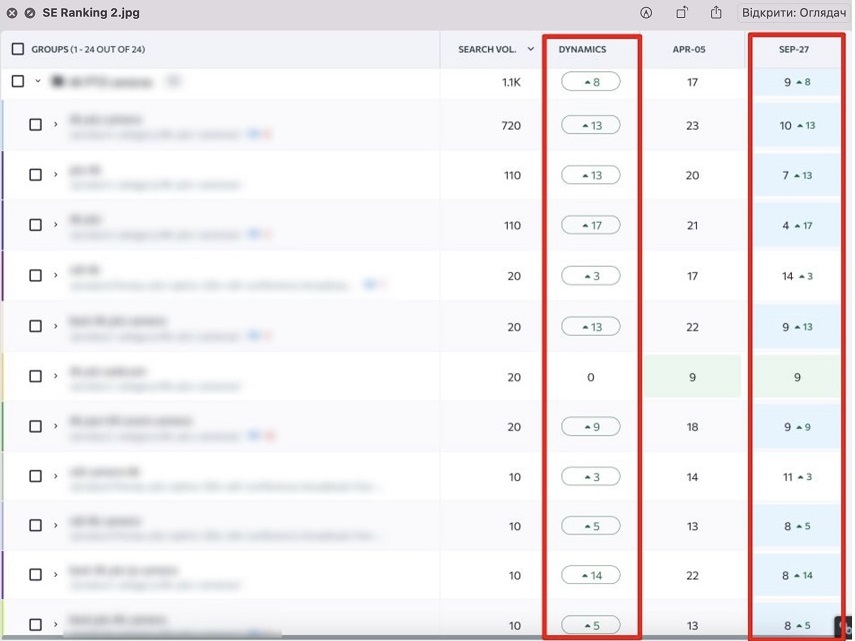The width and height of the screenshot is (855, 641).
Task: Click the ▲17 dynamics indicator for the 110-volume row
Action: tap(591, 225)
